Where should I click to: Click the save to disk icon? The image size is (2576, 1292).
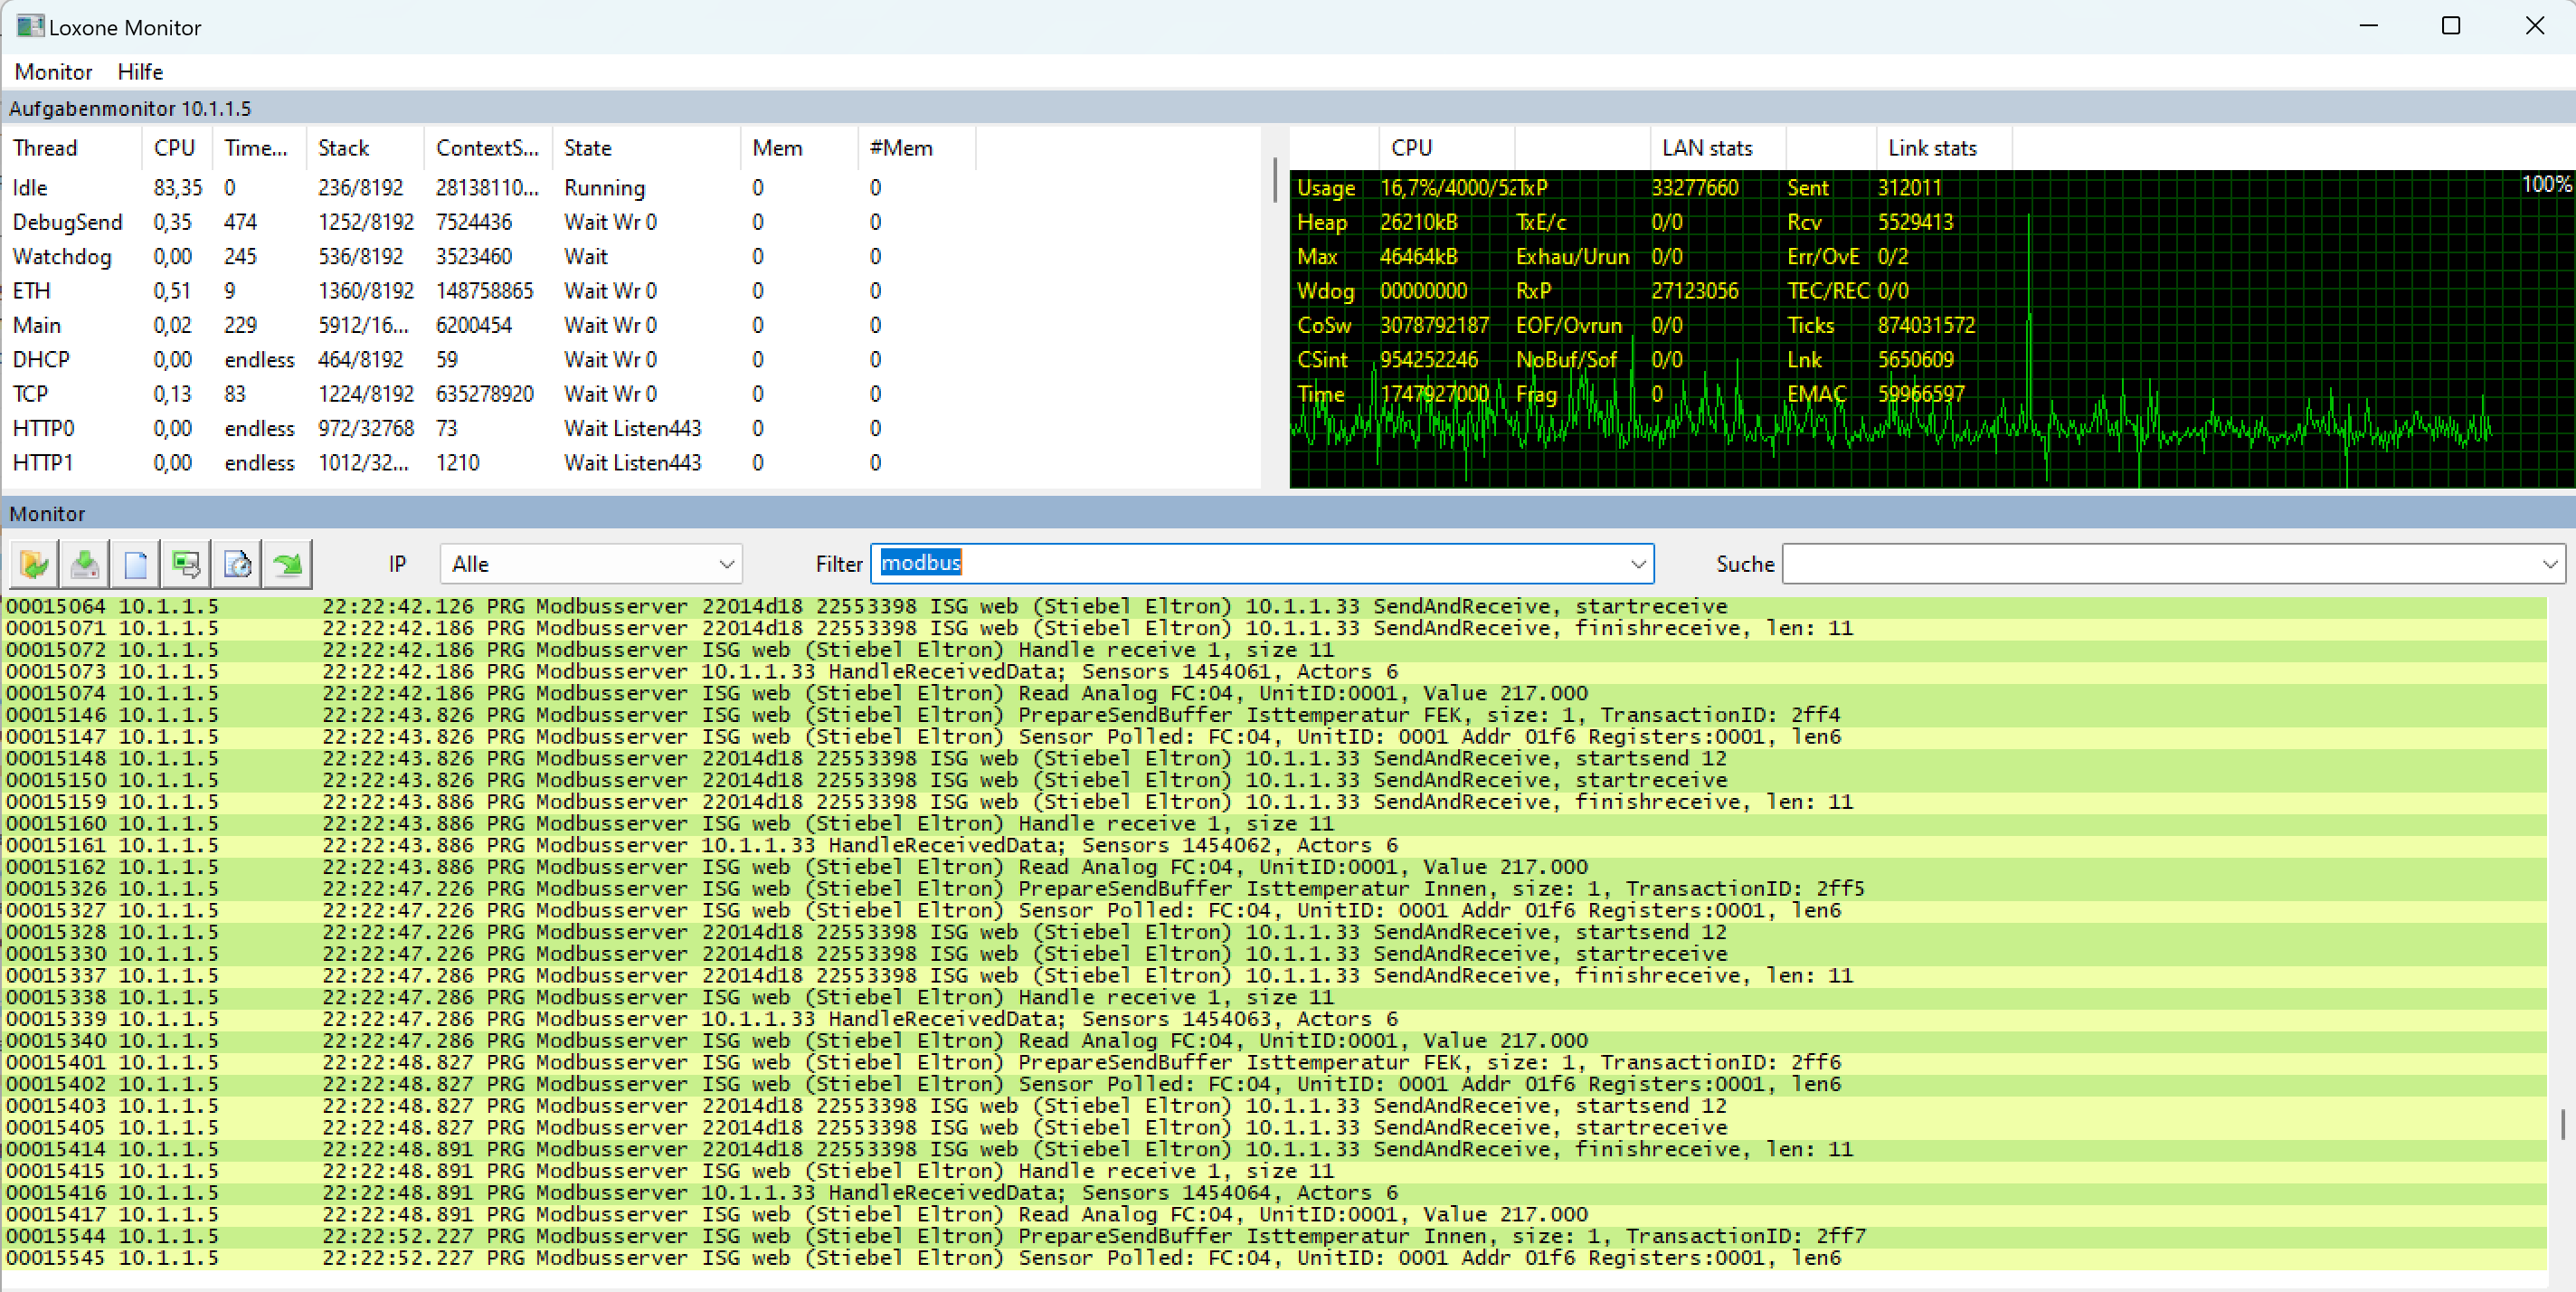coord(85,564)
